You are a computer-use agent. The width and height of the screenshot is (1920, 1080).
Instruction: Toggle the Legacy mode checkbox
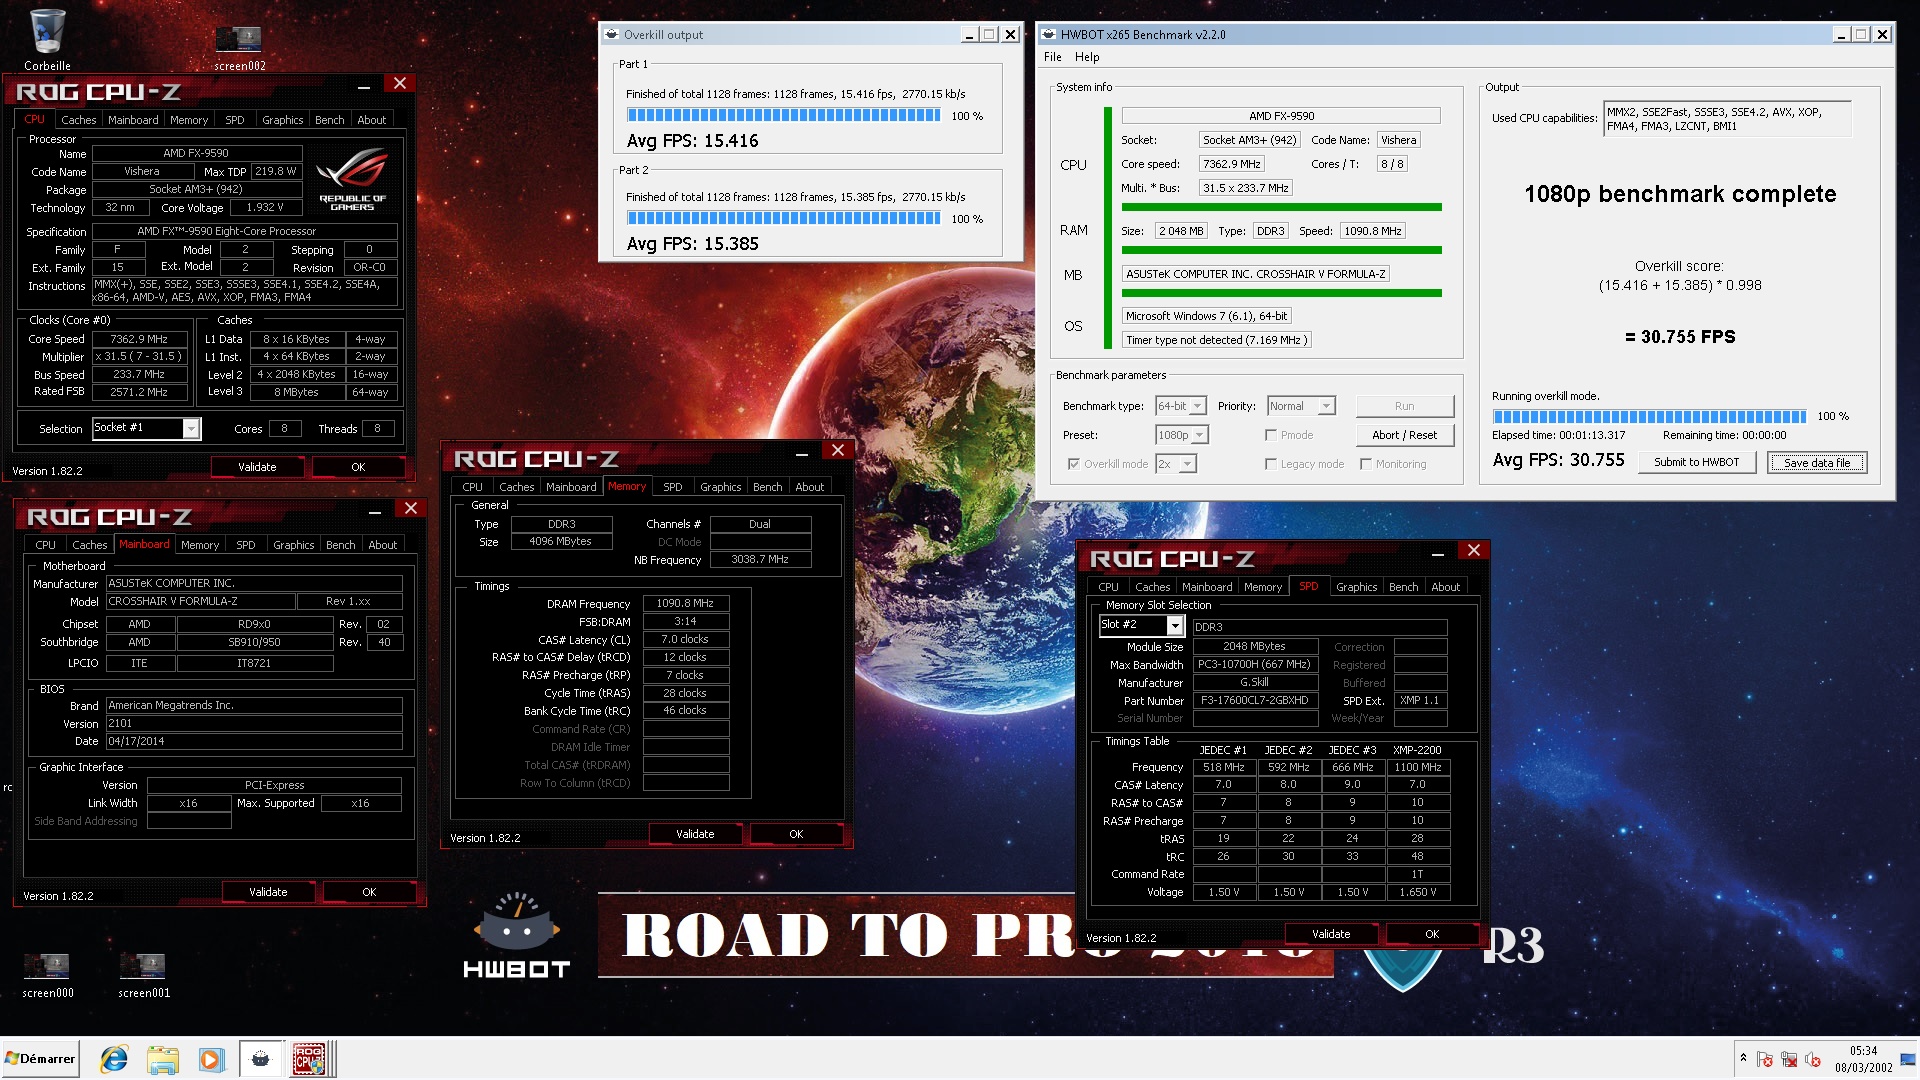point(1271,464)
